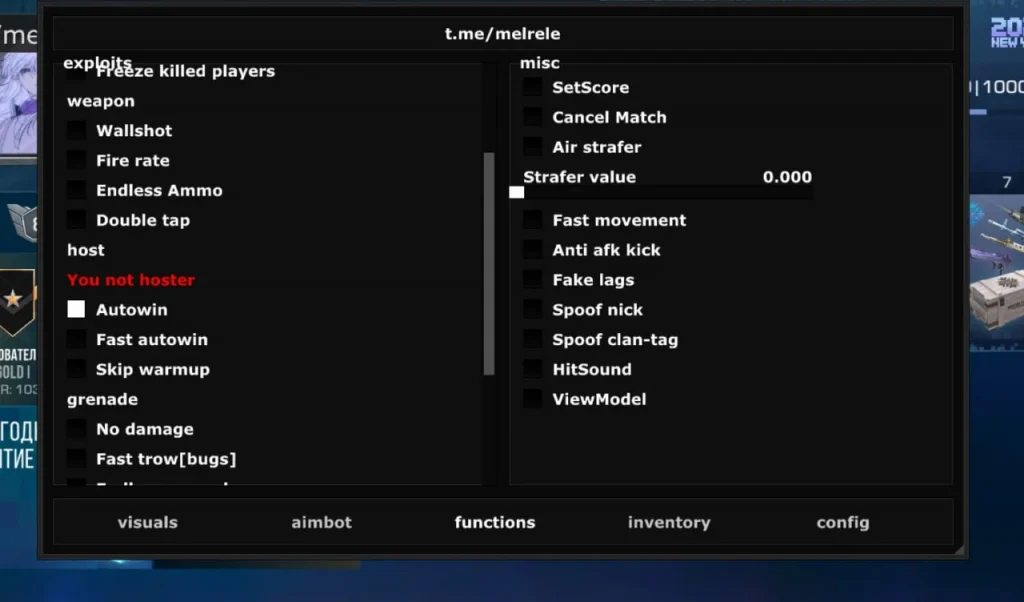This screenshot has width=1024, height=602.
Task: Check the grenade No damage box
Action: 76,429
